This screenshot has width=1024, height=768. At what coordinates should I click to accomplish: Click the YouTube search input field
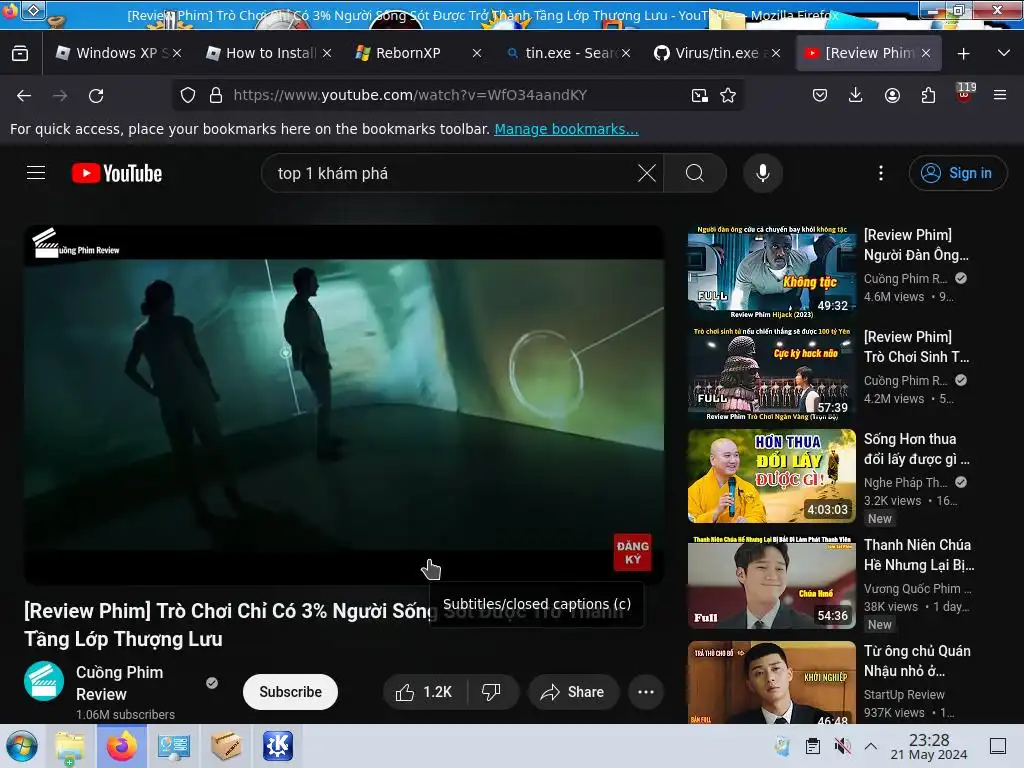pos(451,173)
